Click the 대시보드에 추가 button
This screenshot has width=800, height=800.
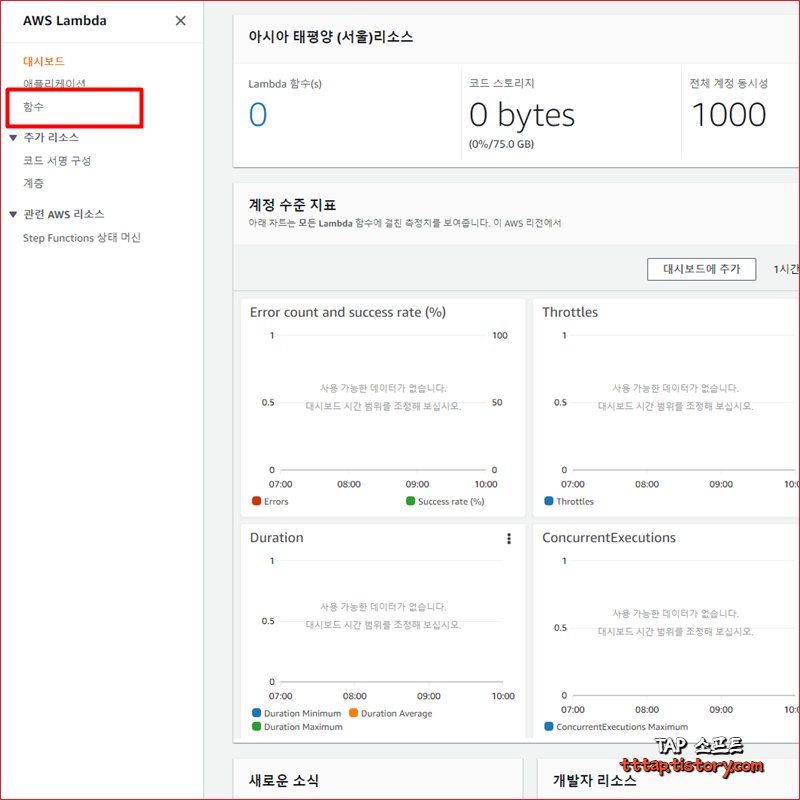point(702,269)
